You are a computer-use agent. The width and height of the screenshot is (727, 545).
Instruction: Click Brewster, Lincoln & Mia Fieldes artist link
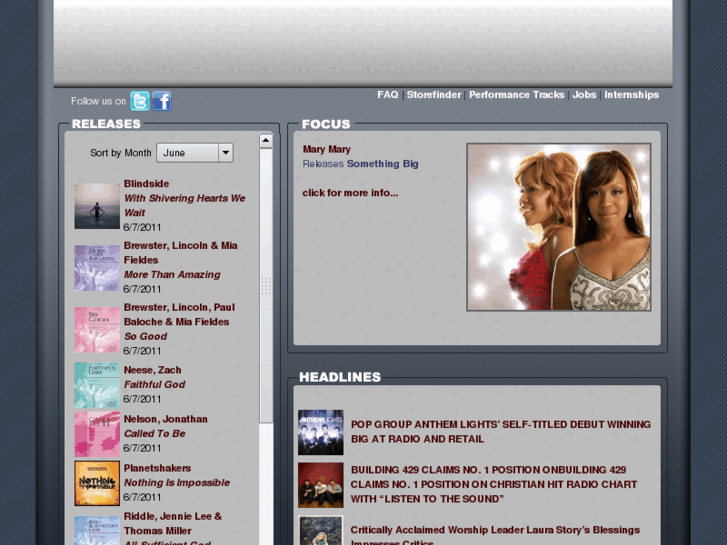pyautogui.click(x=180, y=253)
